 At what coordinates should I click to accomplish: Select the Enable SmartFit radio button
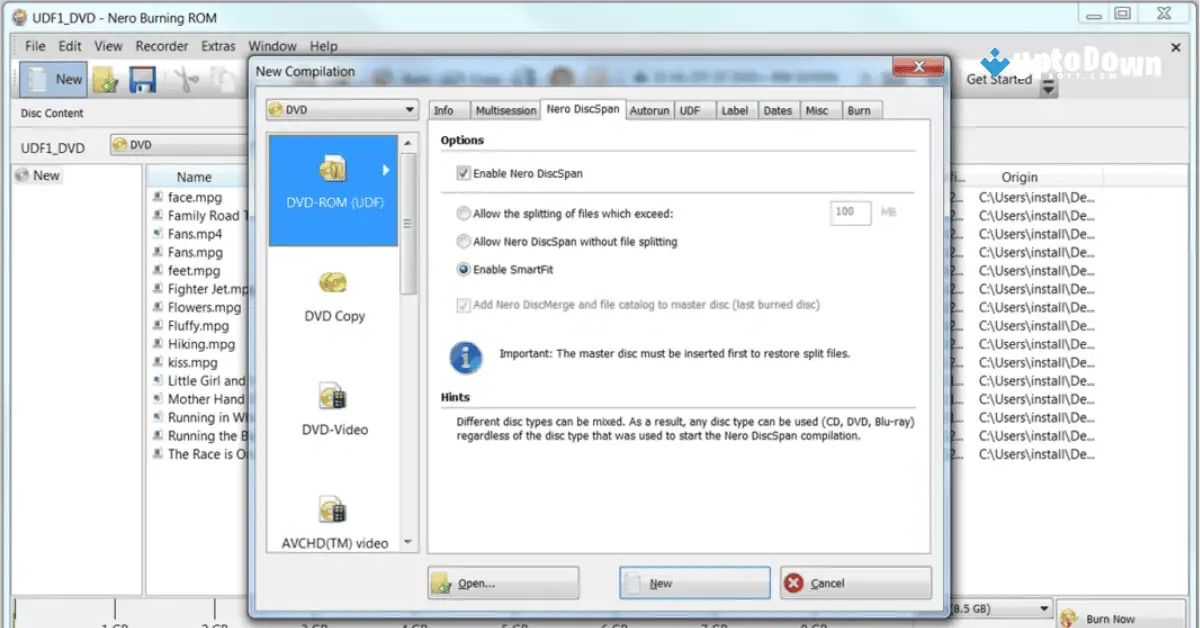(462, 267)
